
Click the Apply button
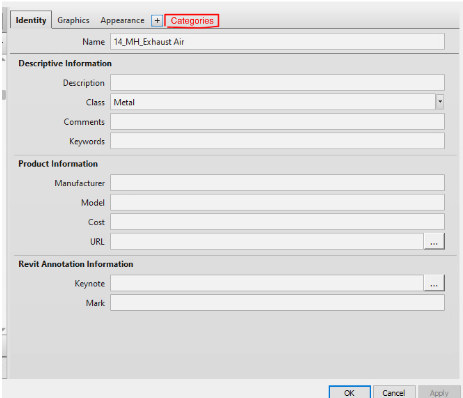(x=439, y=392)
